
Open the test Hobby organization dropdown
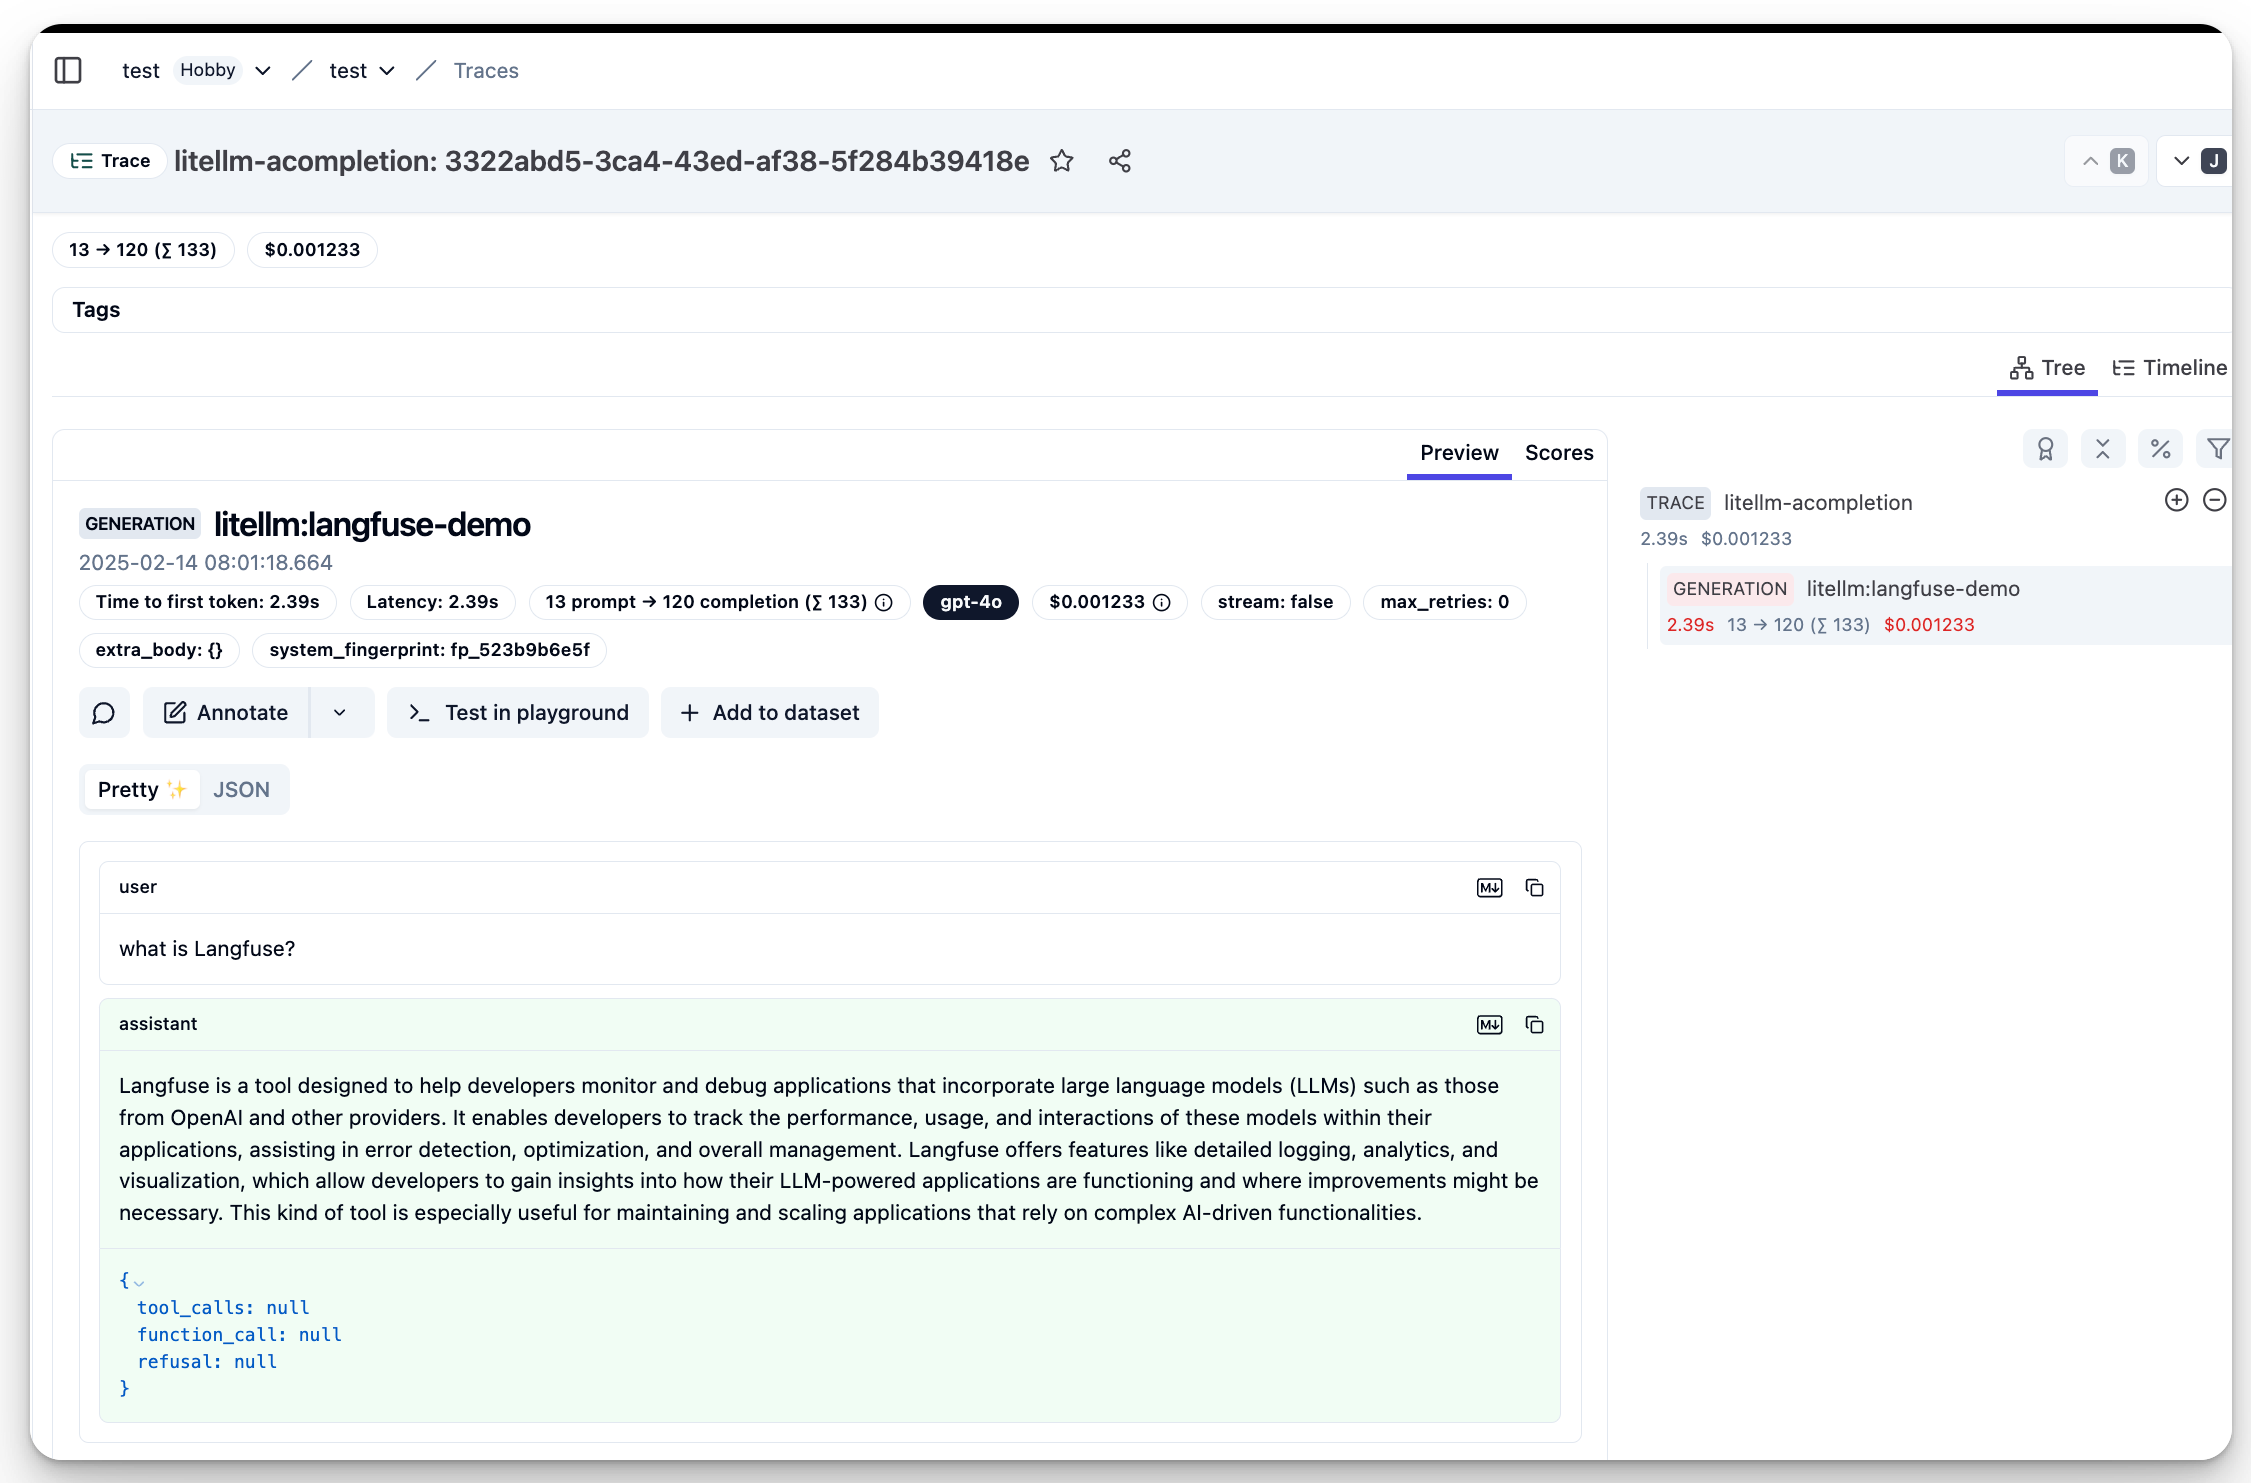click(x=263, y=71)
